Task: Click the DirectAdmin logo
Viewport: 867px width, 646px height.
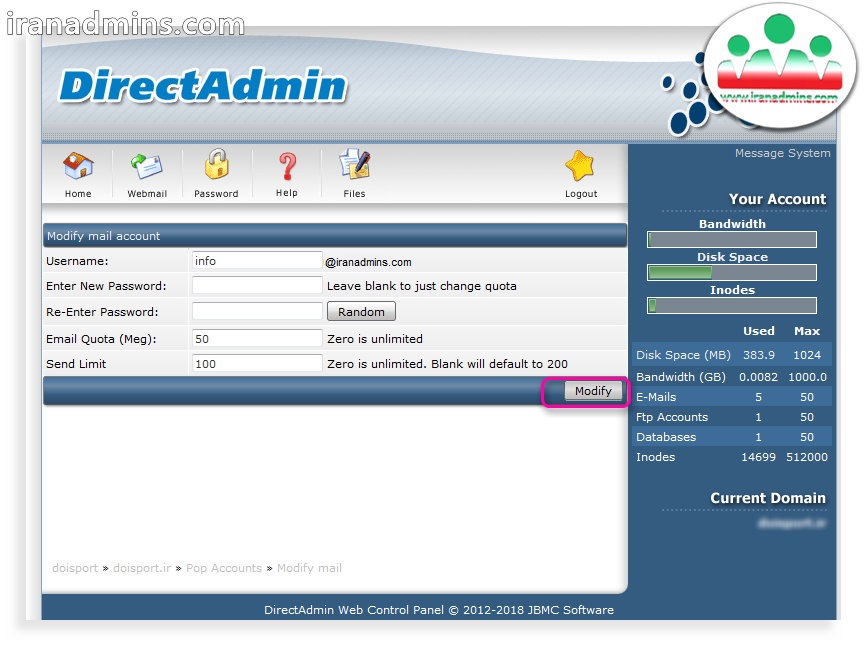Action: click(x=203, y=86)
